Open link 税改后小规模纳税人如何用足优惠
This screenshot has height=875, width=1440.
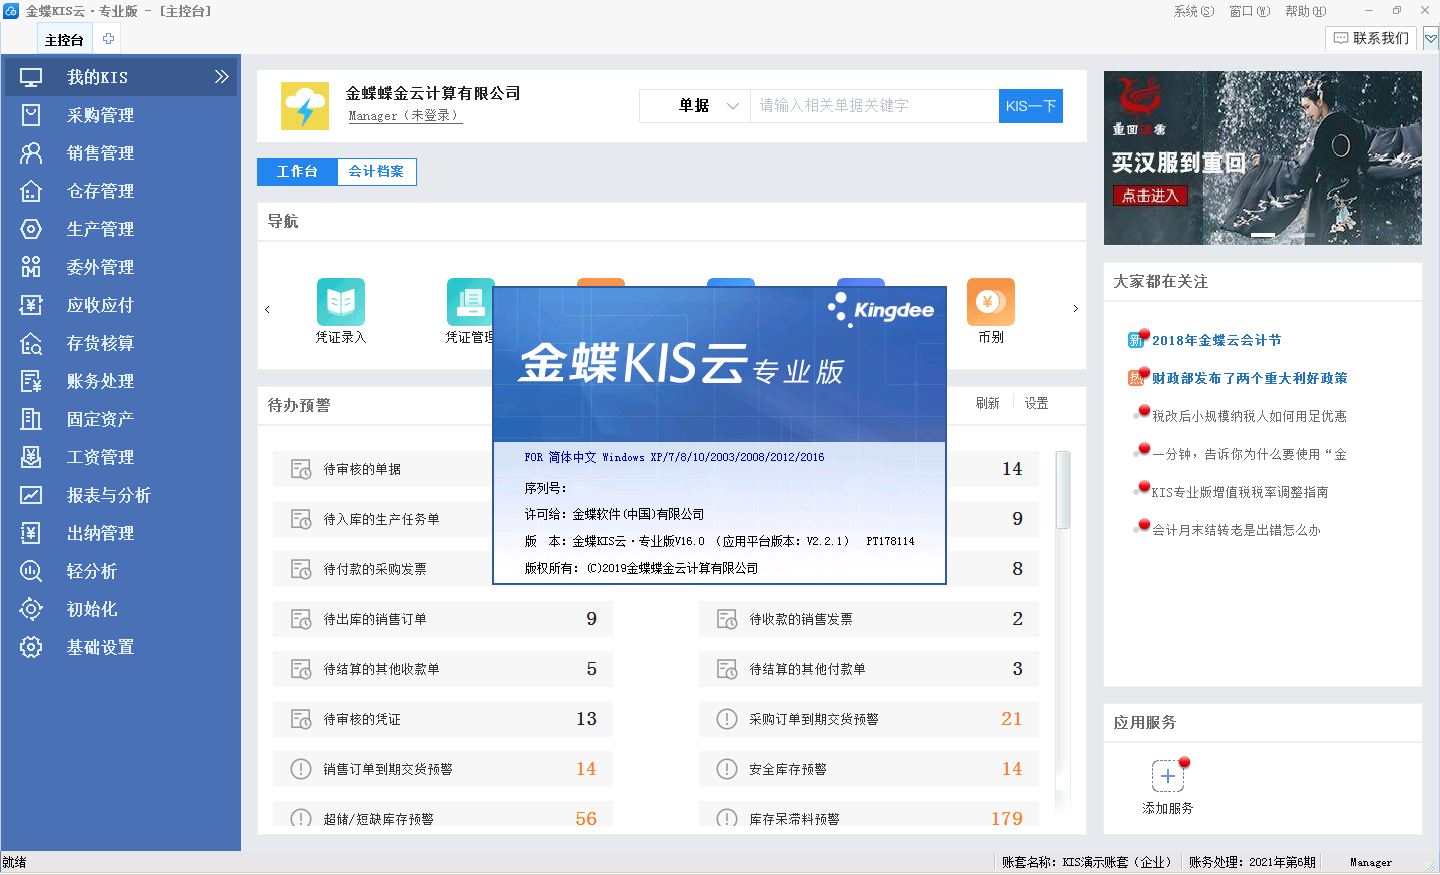pyautogui.click(x=1249, y=416)
